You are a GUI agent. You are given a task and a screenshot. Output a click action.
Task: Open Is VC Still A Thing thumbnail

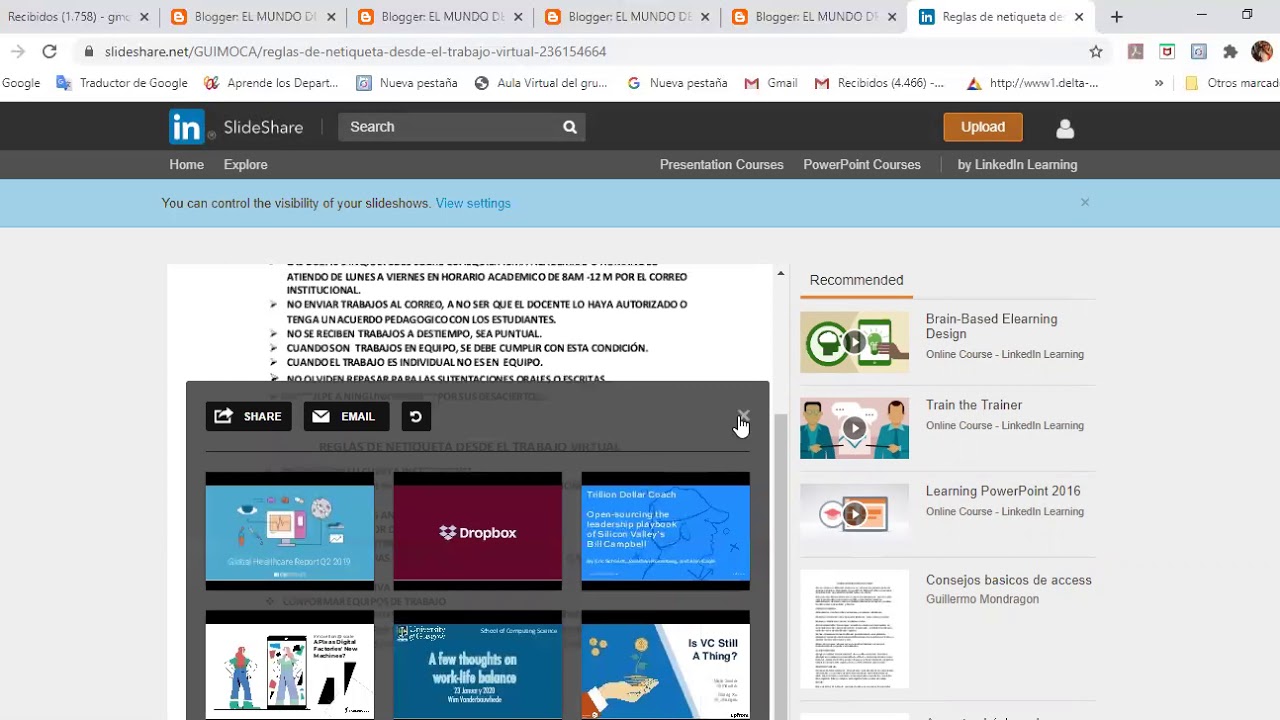[666, 665]
